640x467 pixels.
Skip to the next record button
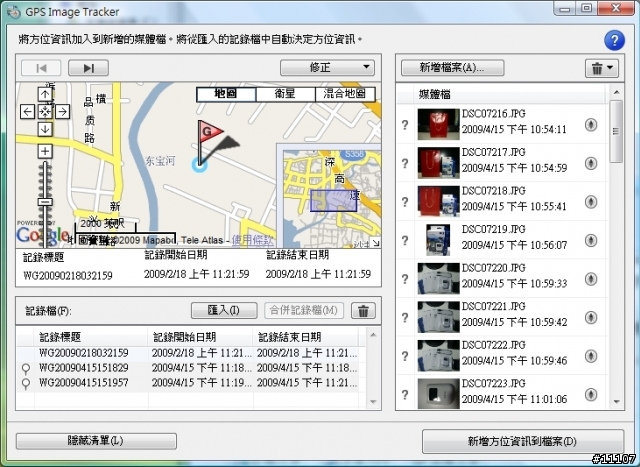pyautogui.click(x=88, y=68)
